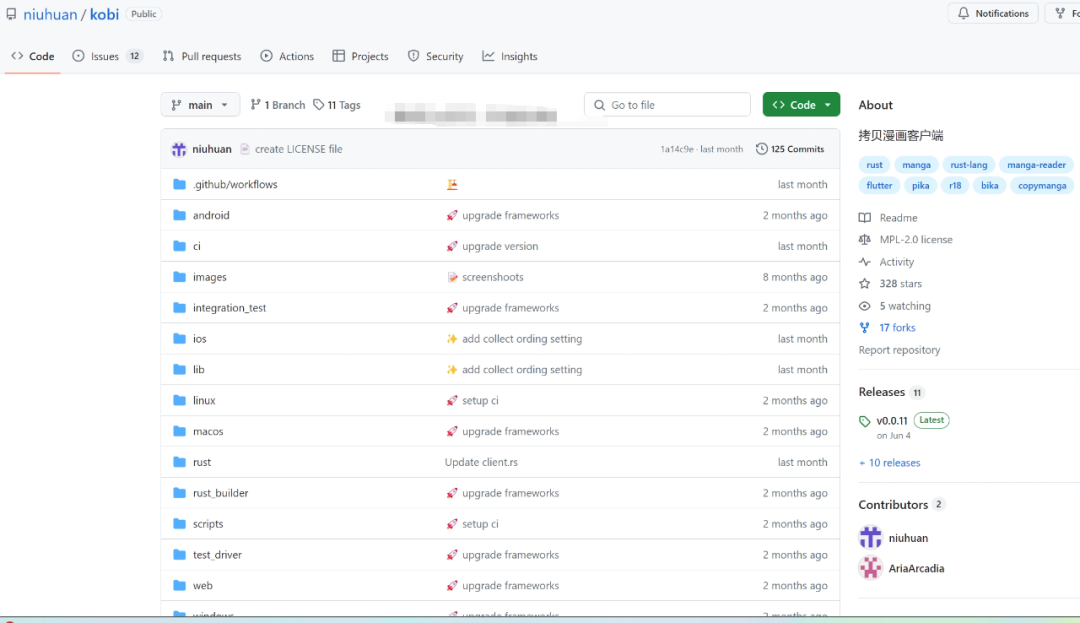Select the manga-reader topic tag

(x=1036, y=165)
